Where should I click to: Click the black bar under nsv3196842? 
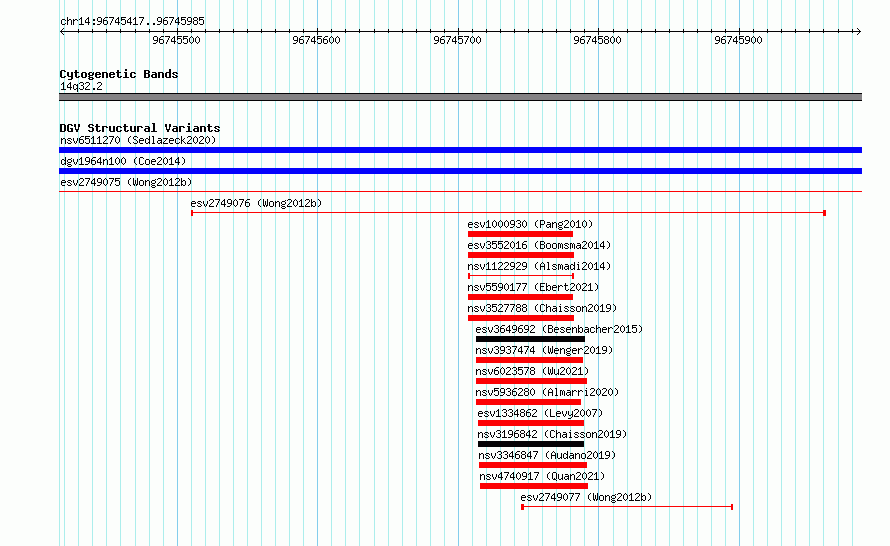click(x=531, y=444)
